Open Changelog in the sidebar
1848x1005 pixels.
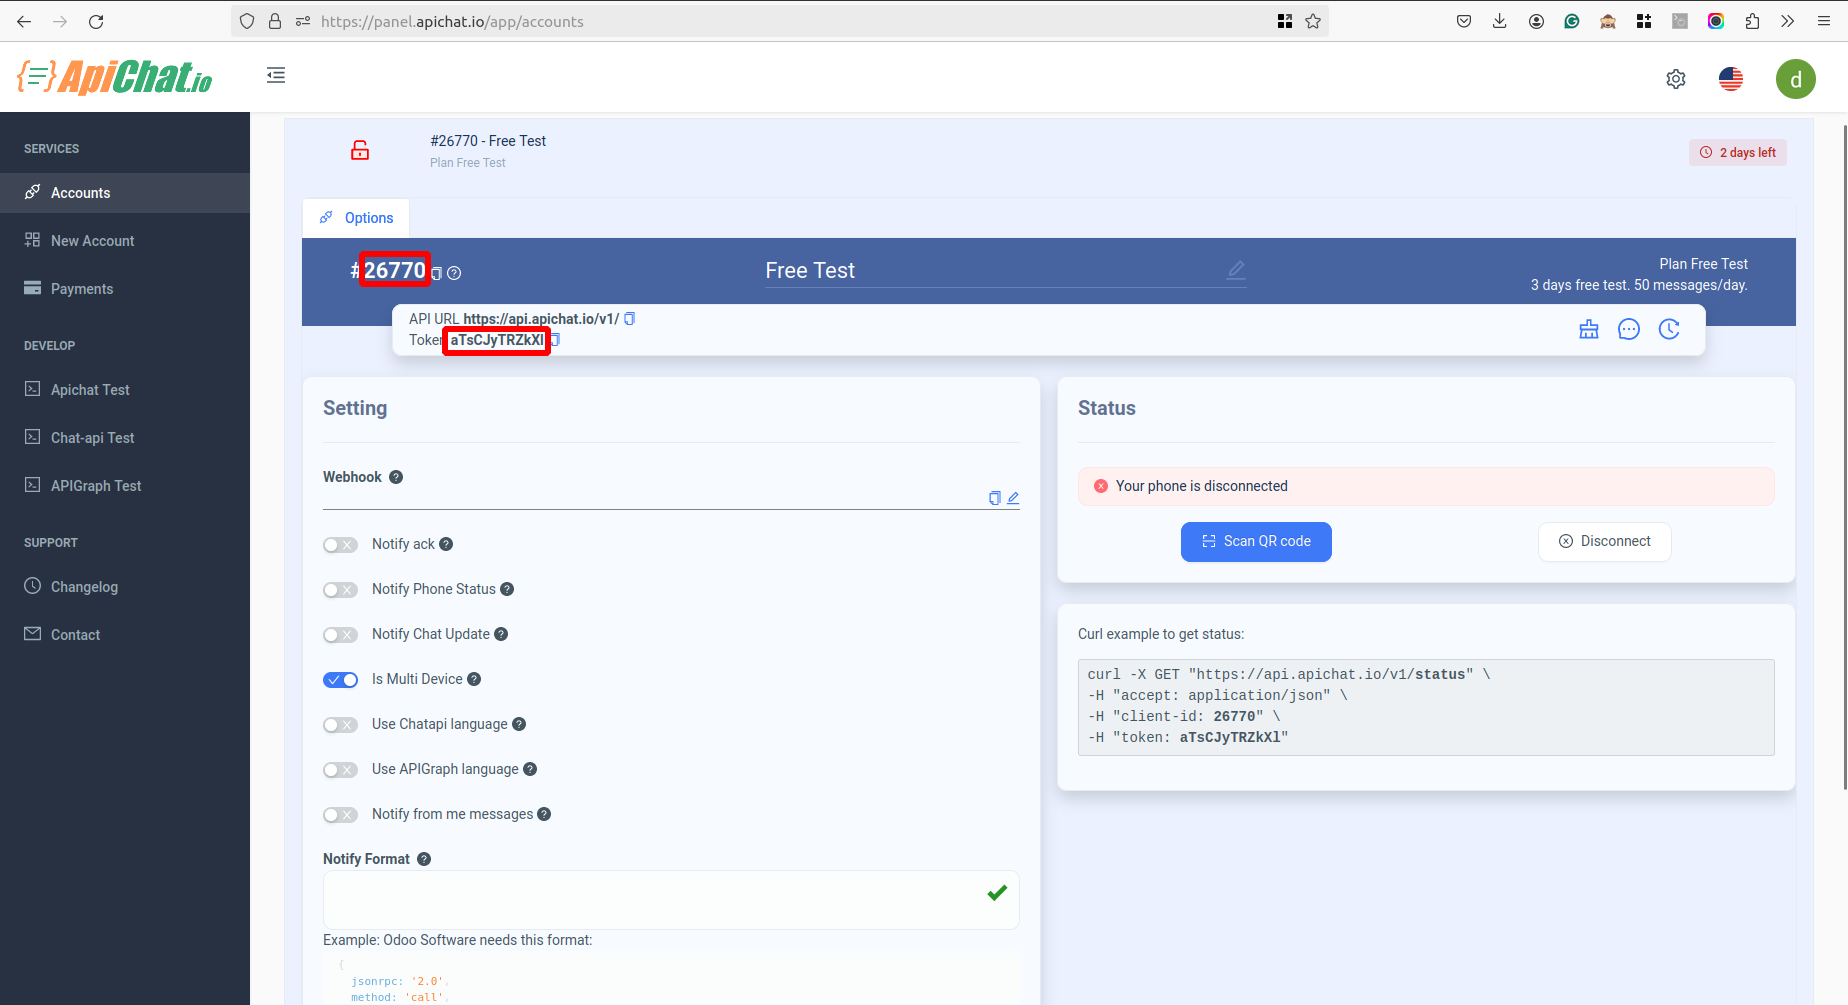pos(125,587)
